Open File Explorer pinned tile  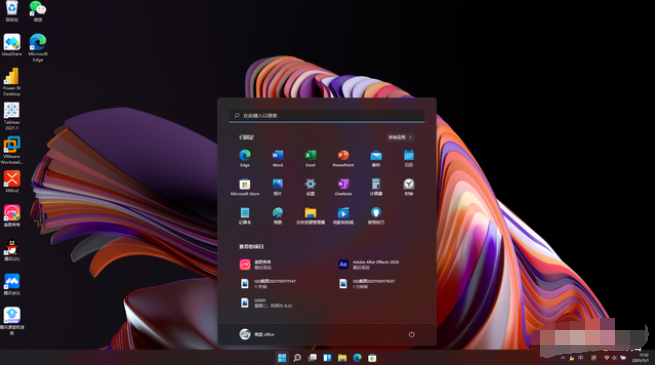310,216
